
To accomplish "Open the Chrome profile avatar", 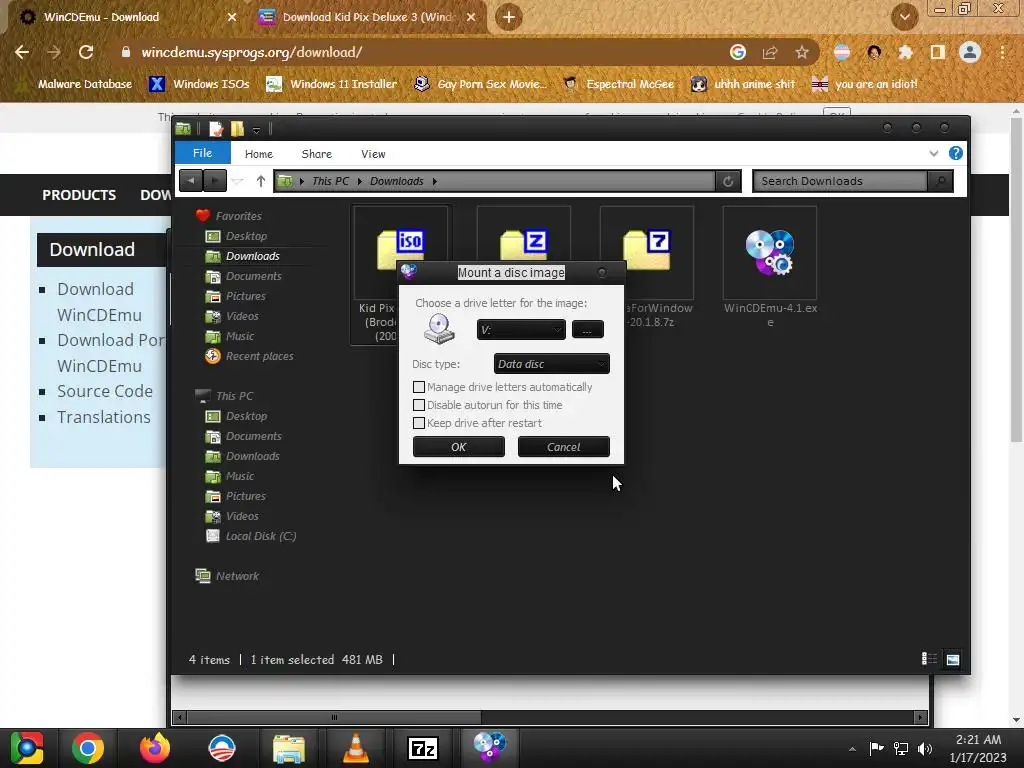I will click(x=970, y=52).
